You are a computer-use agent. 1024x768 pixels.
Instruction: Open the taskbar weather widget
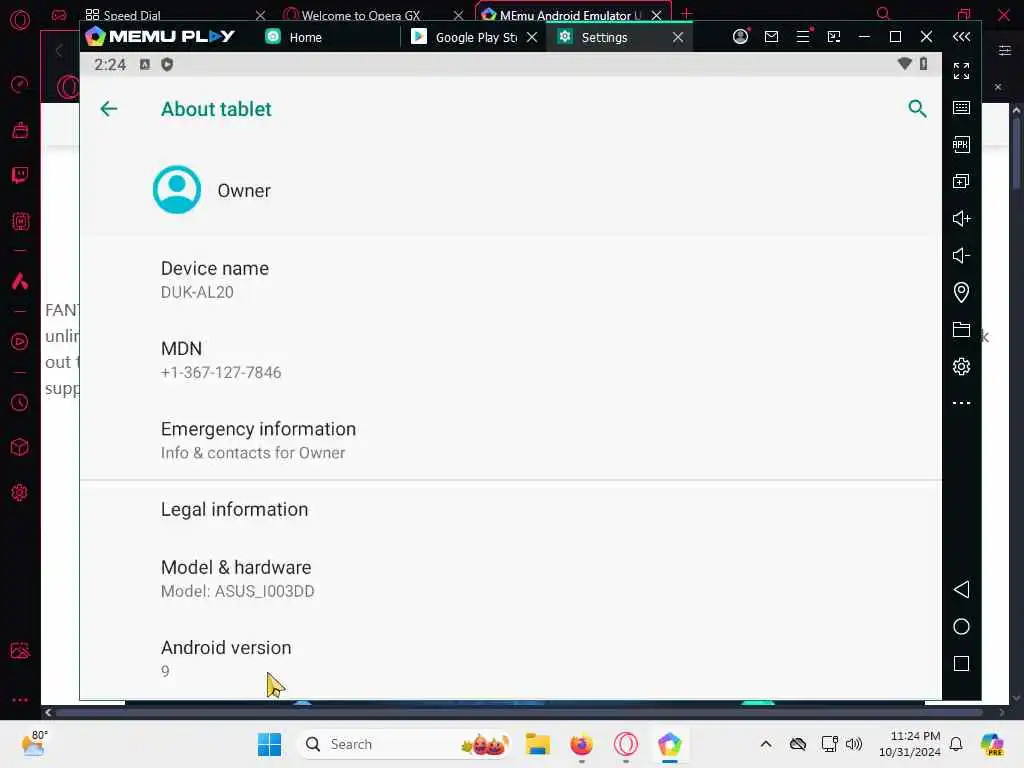(x=35, y=744)
